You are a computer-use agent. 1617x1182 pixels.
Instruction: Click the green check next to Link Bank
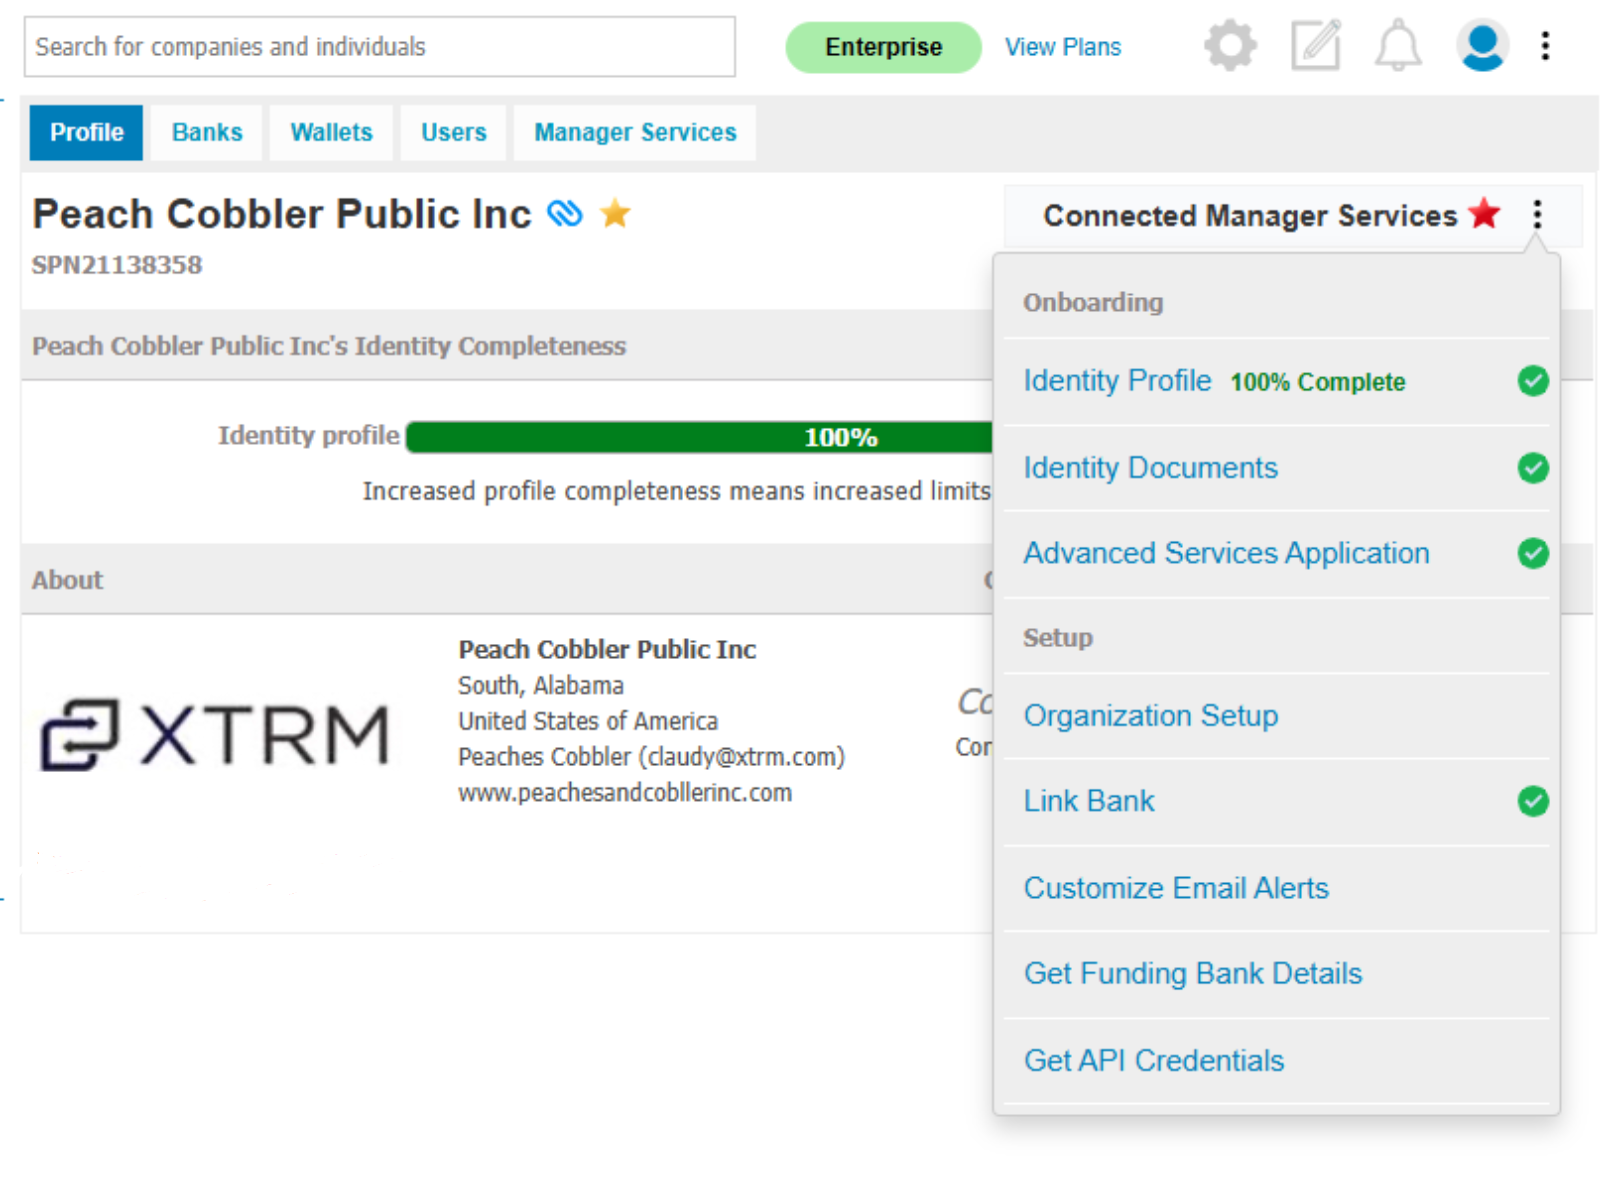click(1532, 801)
